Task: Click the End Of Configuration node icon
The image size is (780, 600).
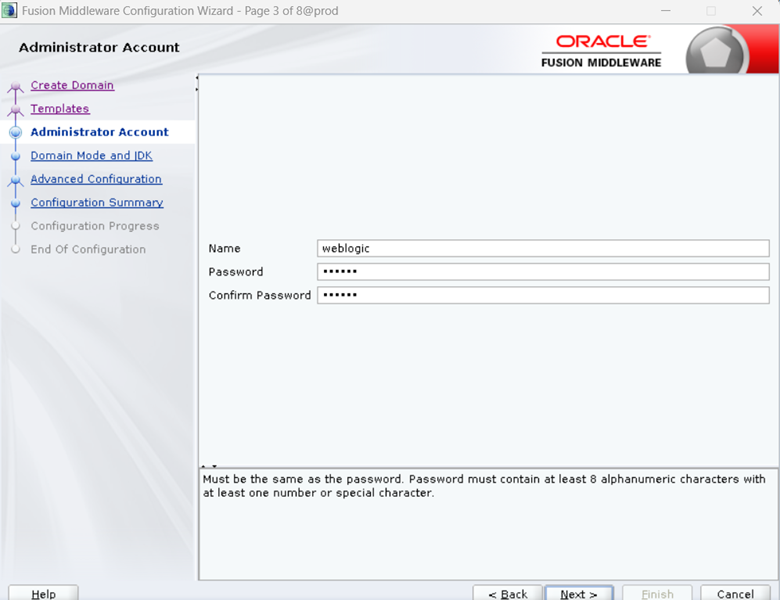Action: 15,249
